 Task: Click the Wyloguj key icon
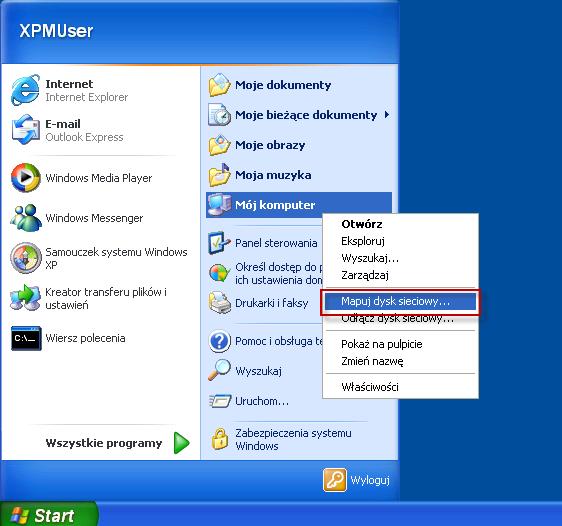pos(335,479)
